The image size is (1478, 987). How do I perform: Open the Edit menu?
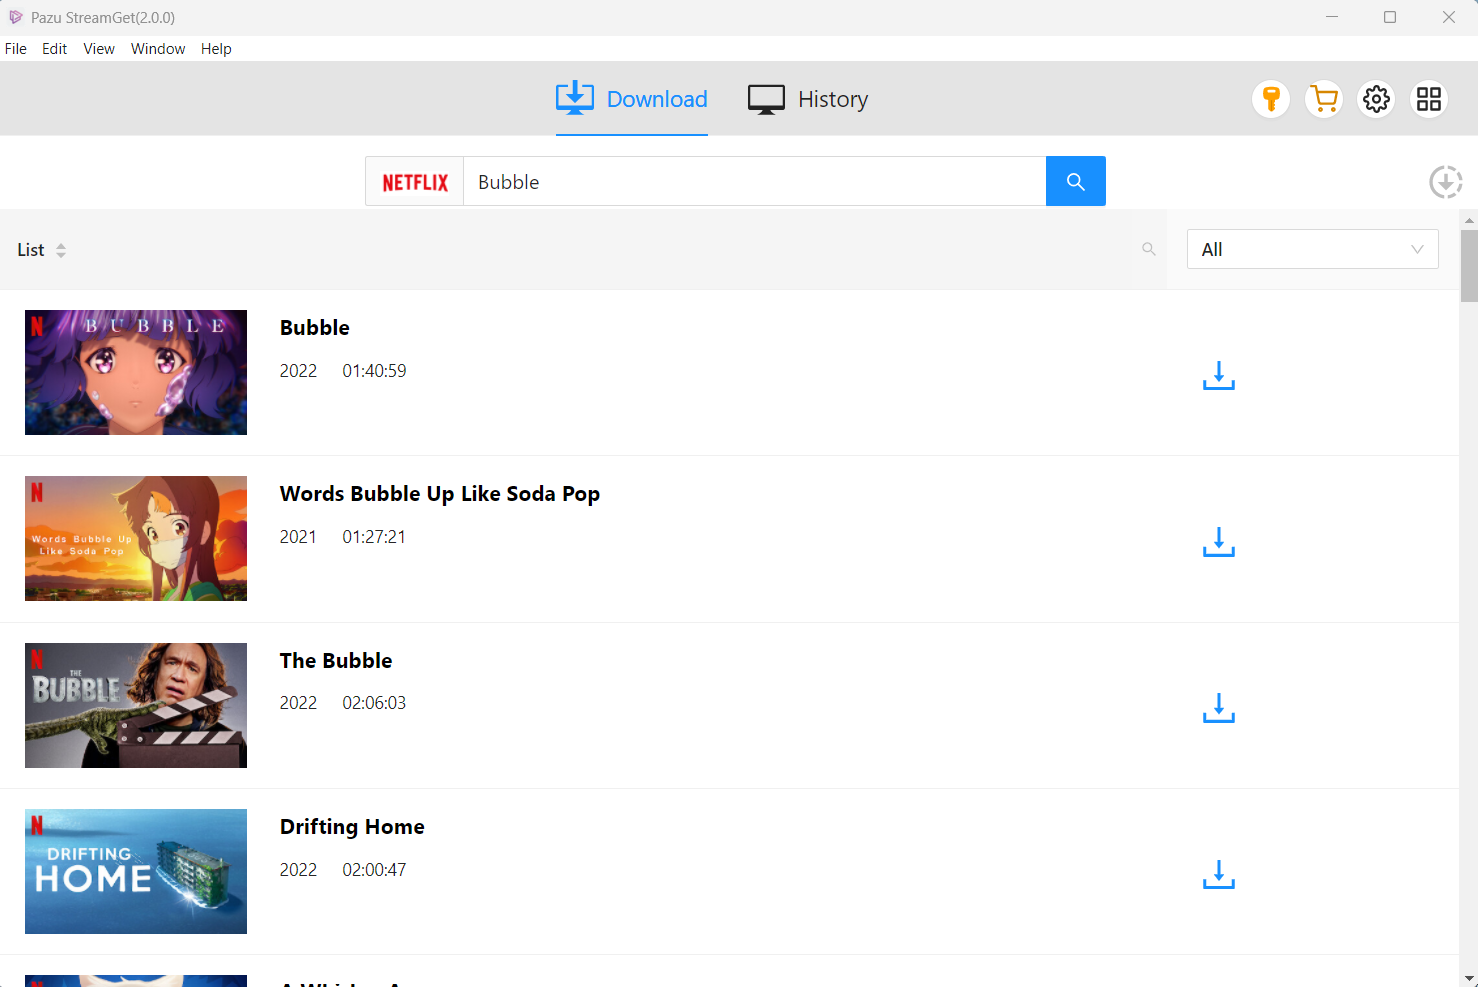pos(55,49)
